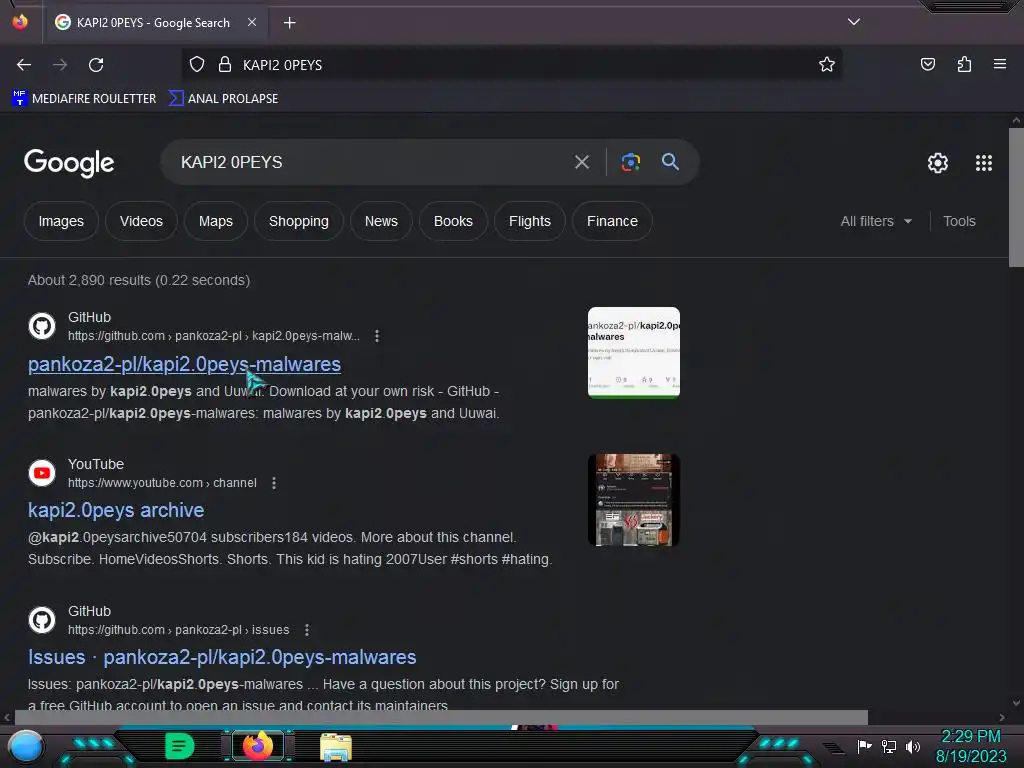Click the YouTube favicon of the second result
1024x768 pixels.
point(42,473)
